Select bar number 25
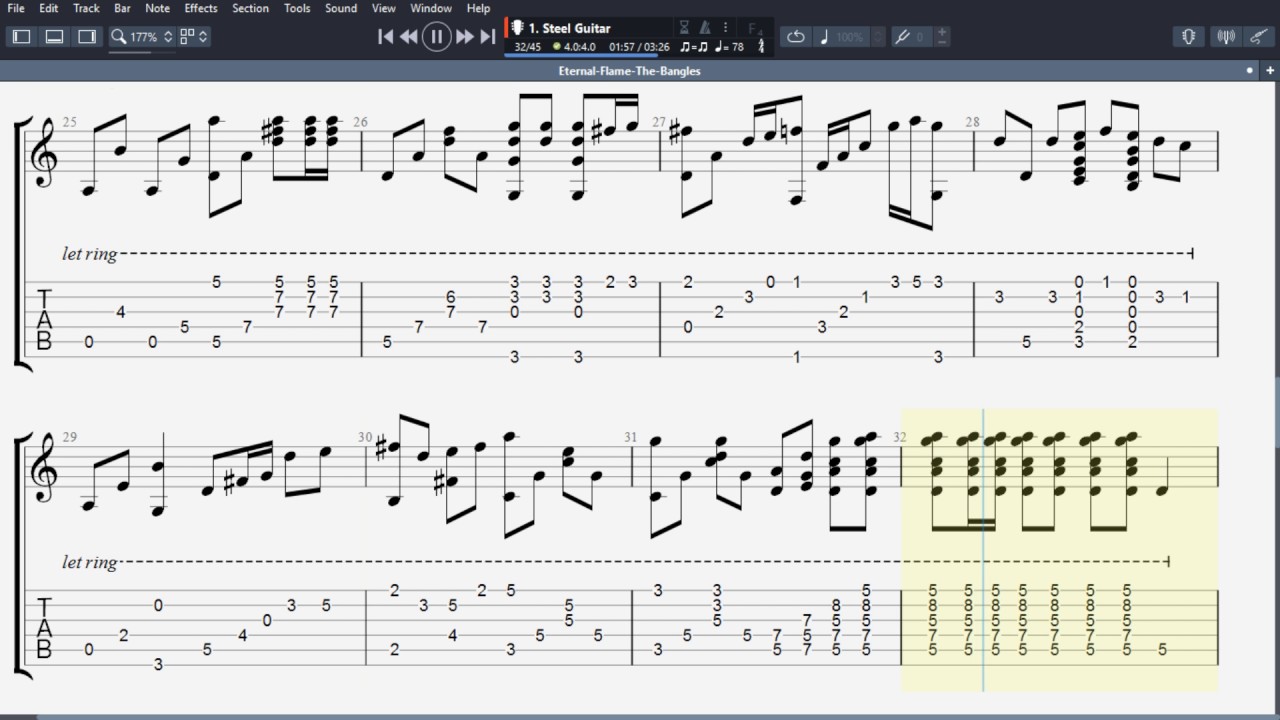The image size is (1280, 720). (x=69, y=122)
